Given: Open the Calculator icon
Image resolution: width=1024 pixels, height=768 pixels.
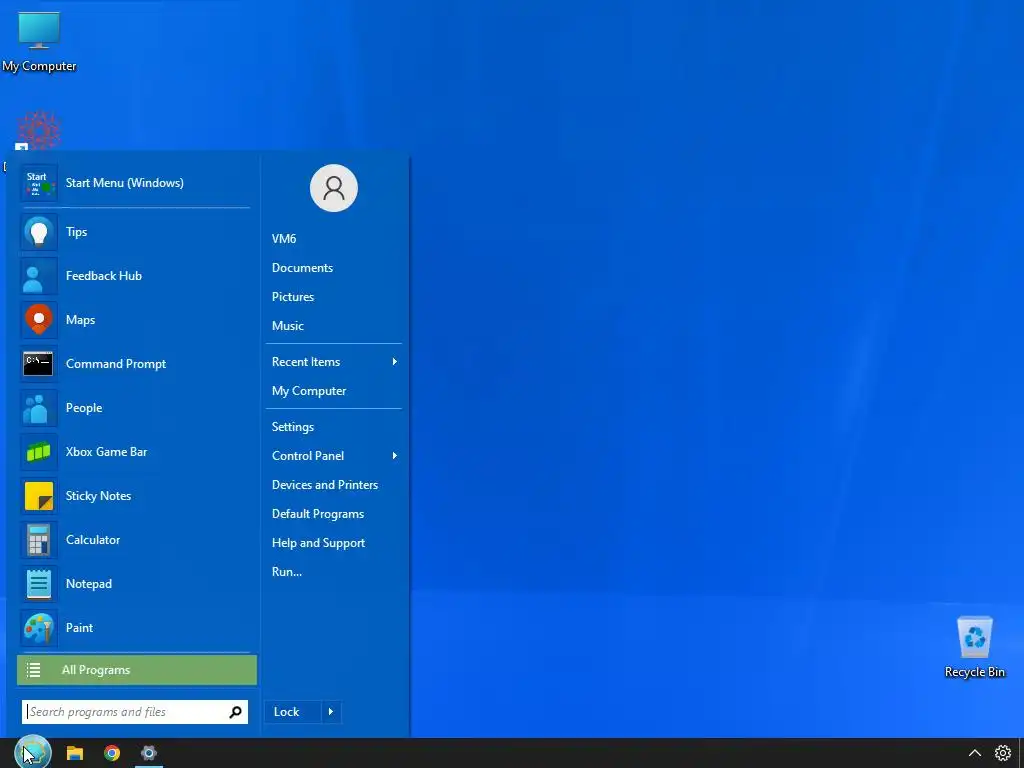Looking at the screenshot, I should tap(39, 540).
